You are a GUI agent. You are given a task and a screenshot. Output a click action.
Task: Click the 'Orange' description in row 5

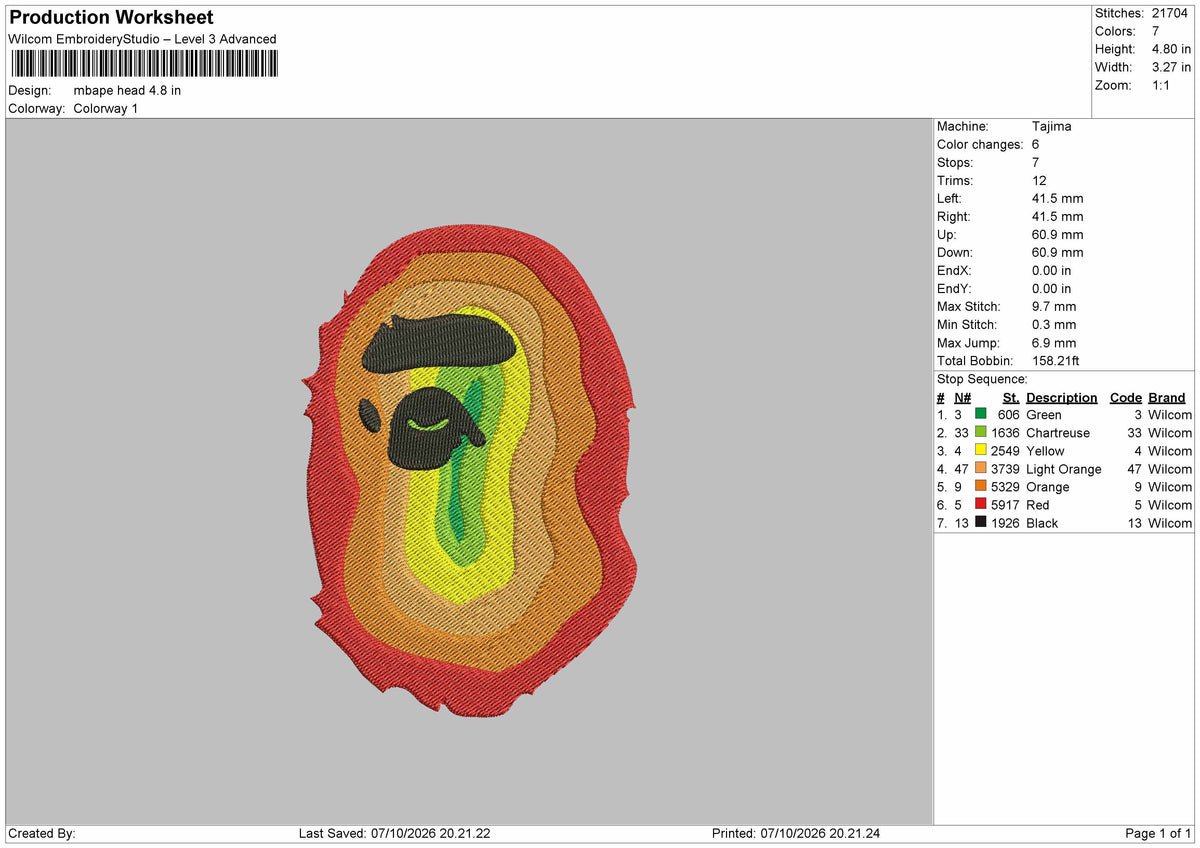pos(1048,487)
